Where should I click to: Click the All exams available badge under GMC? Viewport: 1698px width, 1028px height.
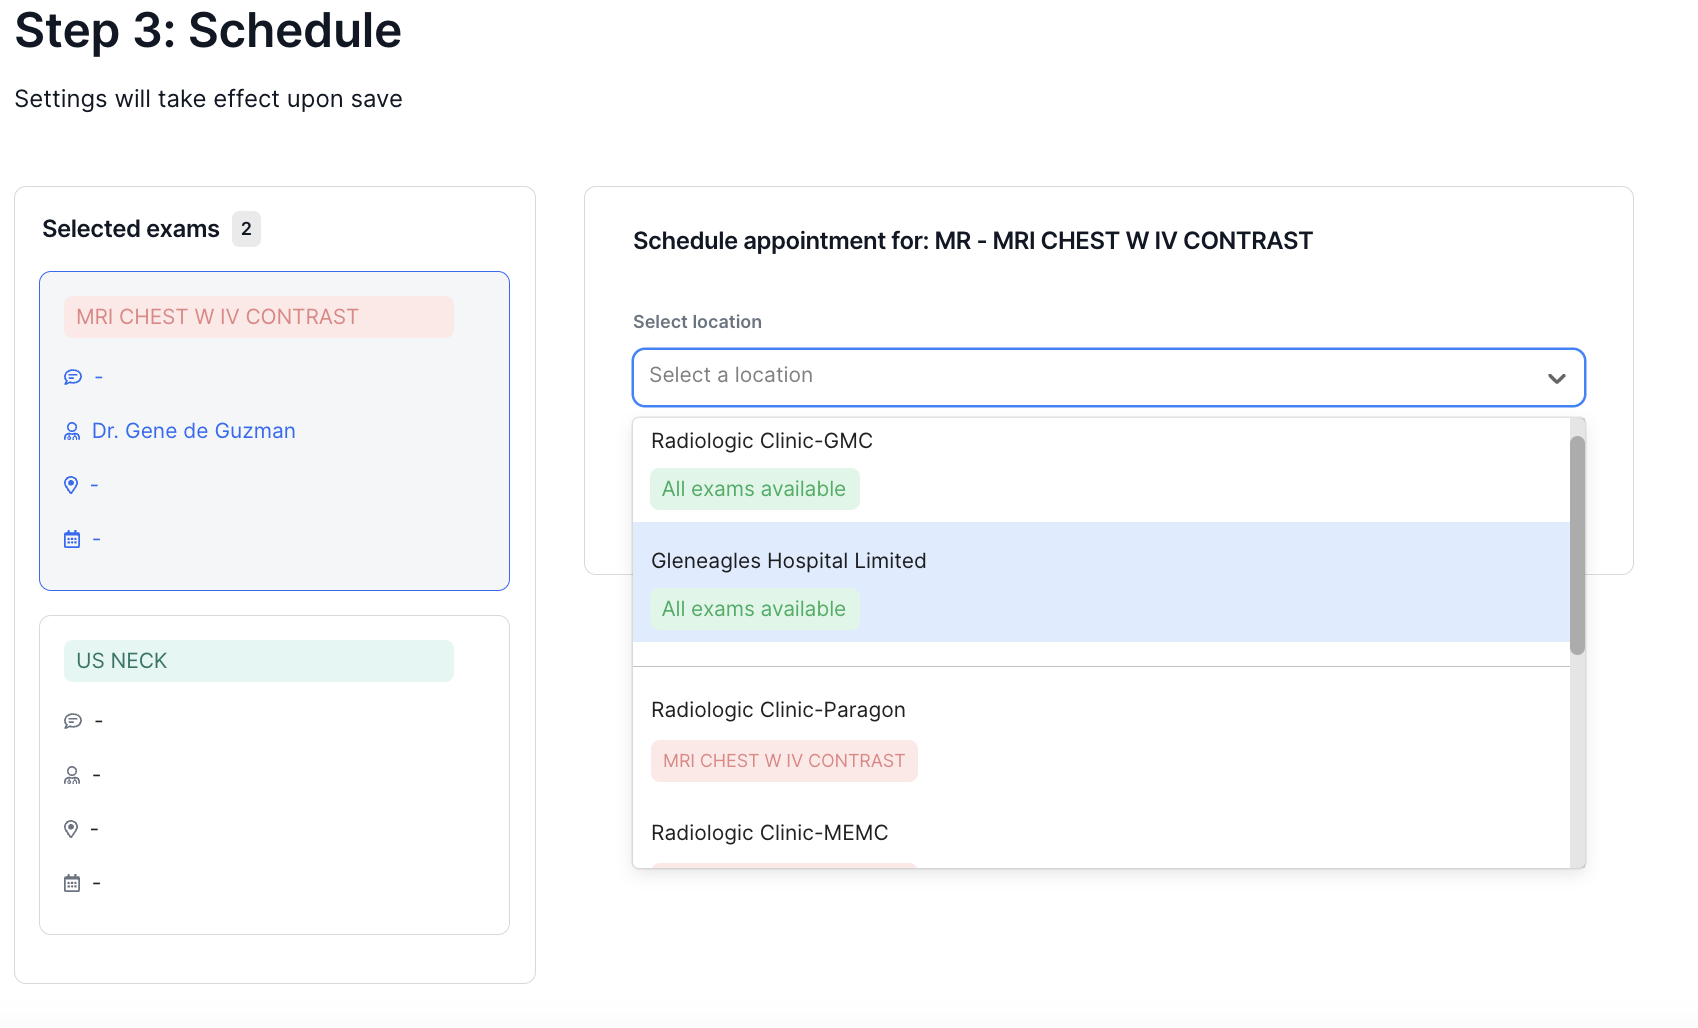(754, 489)
